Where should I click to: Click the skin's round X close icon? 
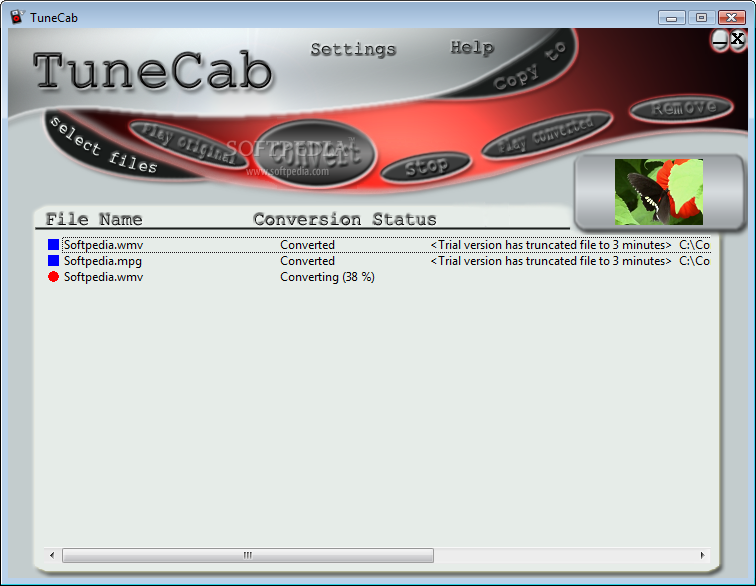click(738, 39)
